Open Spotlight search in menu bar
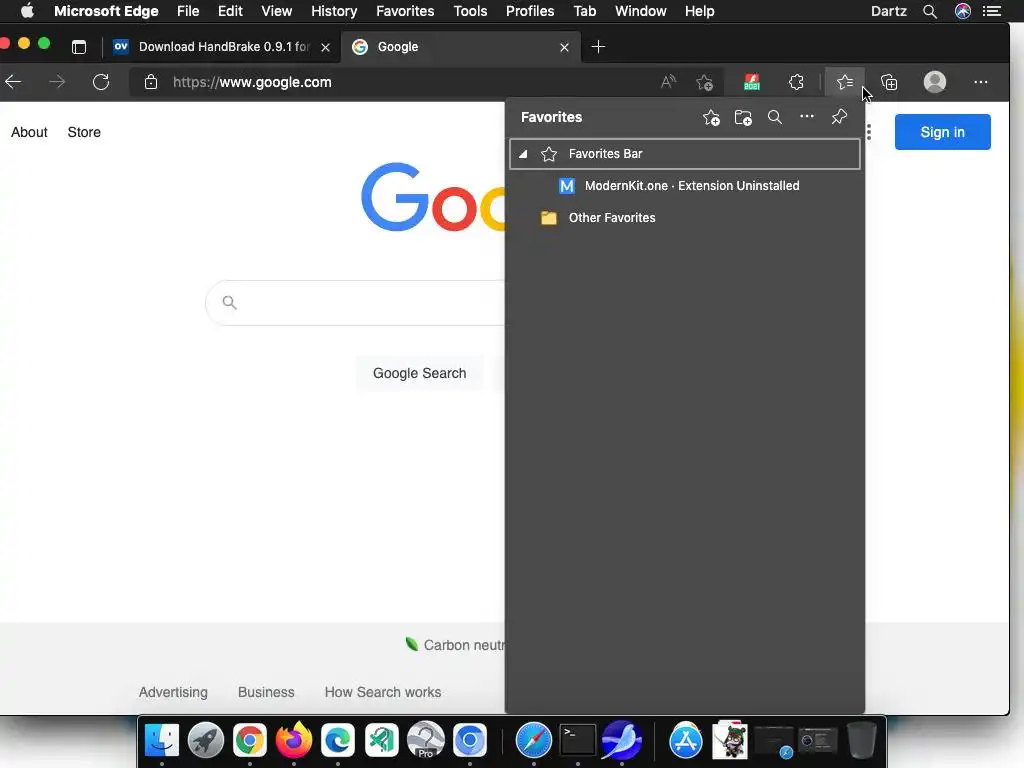Image resolution: width=1024 pixels, height=768 pixels. 930,11
